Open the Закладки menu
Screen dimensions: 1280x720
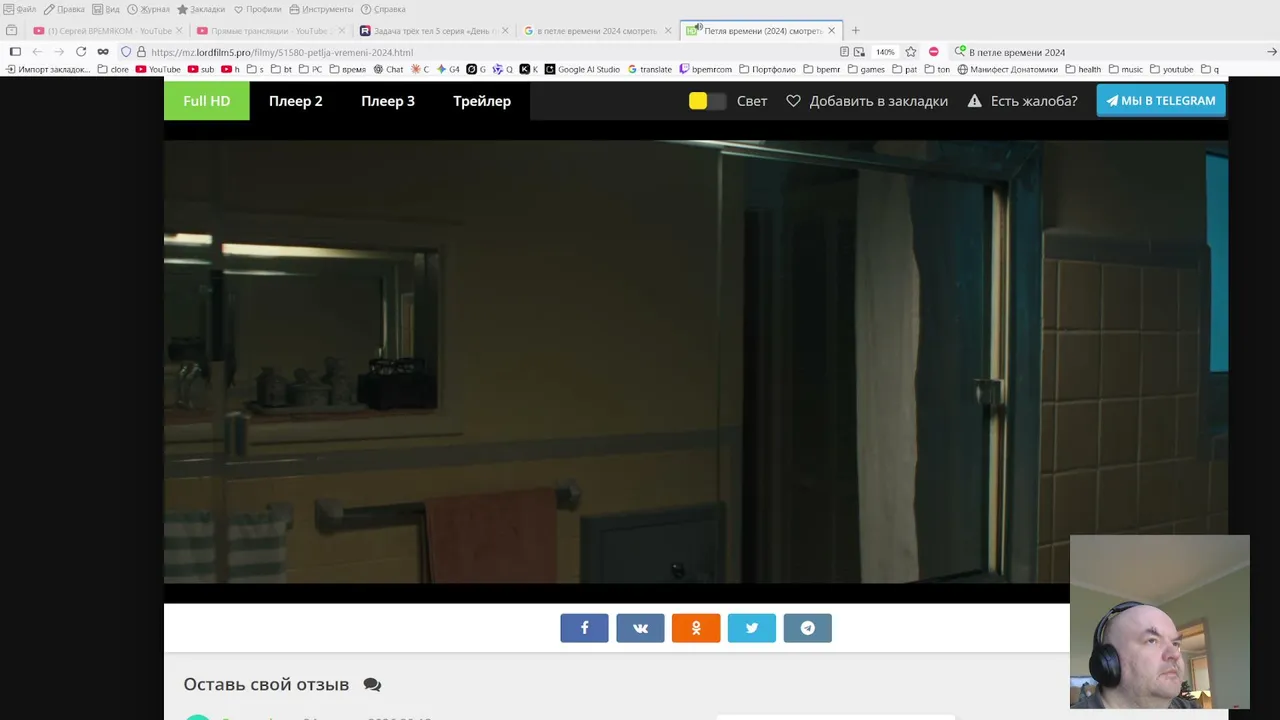201,9
